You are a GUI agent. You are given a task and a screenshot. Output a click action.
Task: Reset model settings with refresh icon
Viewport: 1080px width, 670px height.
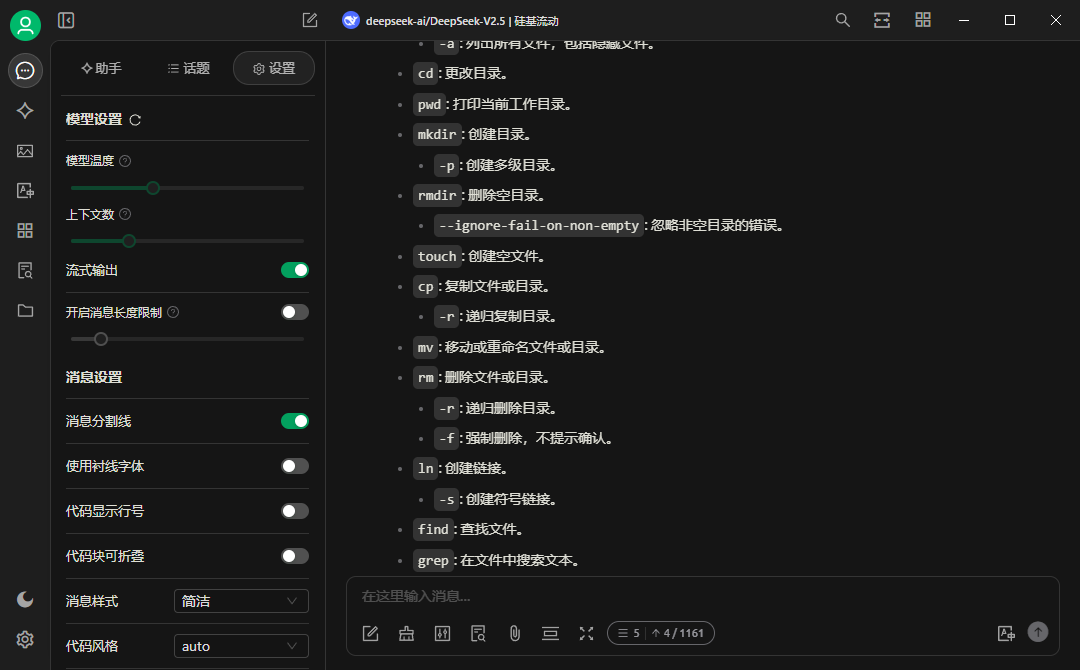coord(135,120)
